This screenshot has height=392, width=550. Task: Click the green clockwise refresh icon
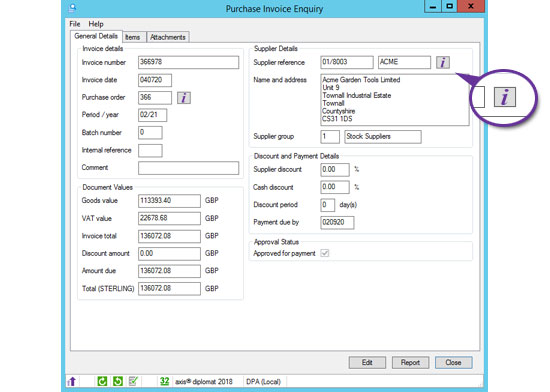click(x=102, y=381)
